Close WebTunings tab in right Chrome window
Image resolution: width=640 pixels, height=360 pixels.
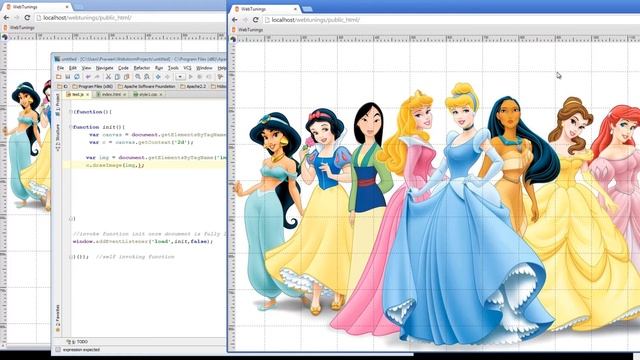296,9
